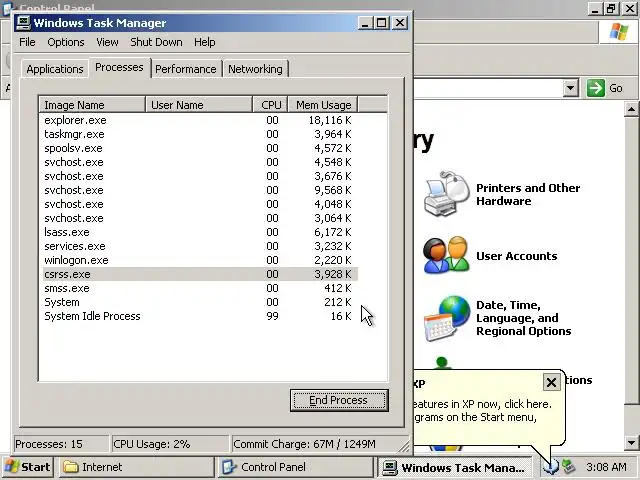The height and width of the screenshot is (480, 640).
Task: Open Date, Time, Language, and Regional Options link
Action: [524, 318]
